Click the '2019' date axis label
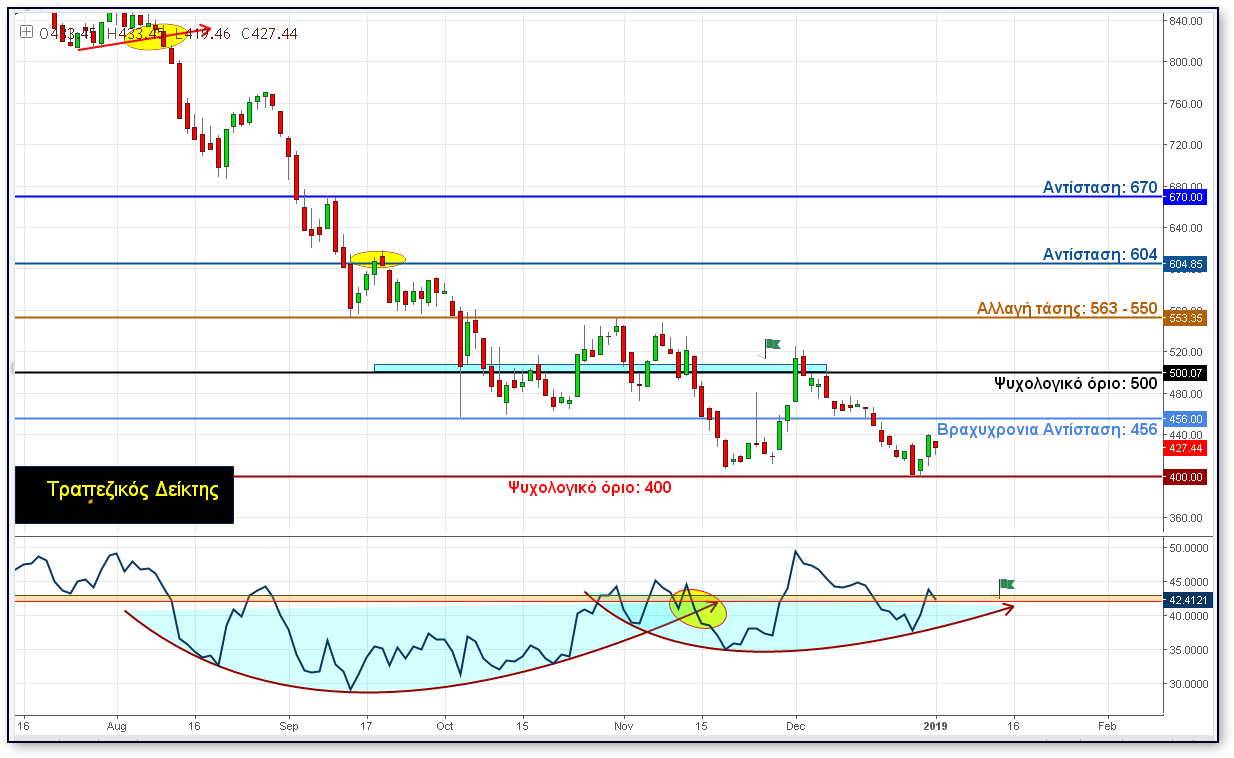The width and height of the screenshot is (1234, 758). (x=935, y=725)
